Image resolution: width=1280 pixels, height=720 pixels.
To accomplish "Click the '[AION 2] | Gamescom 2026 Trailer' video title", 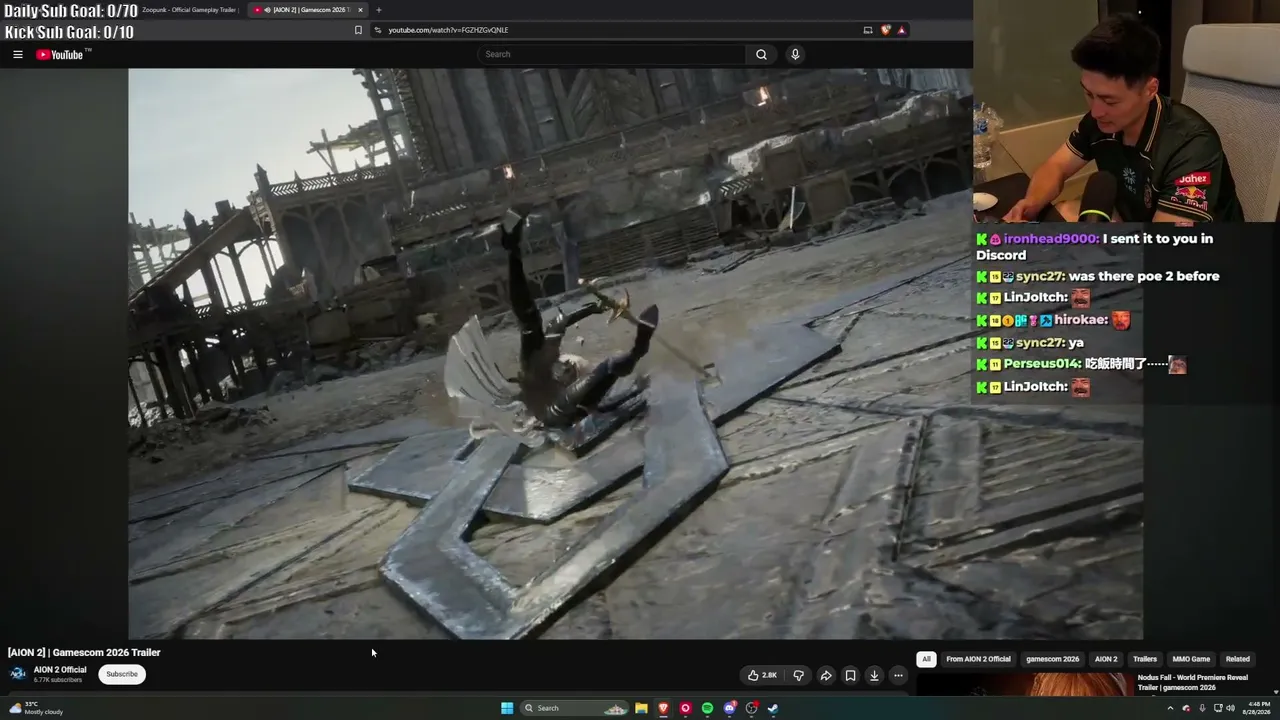I will tap(84, 652).
